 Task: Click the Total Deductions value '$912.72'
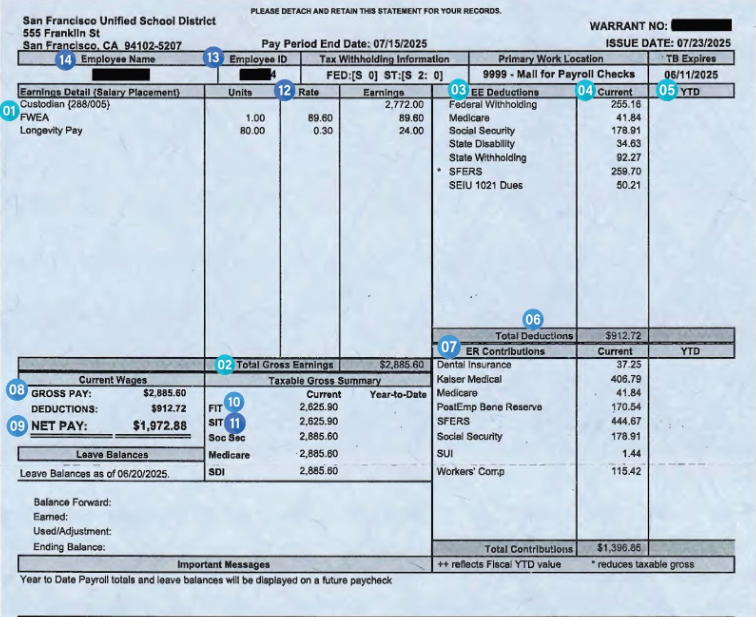coord(623,335)
